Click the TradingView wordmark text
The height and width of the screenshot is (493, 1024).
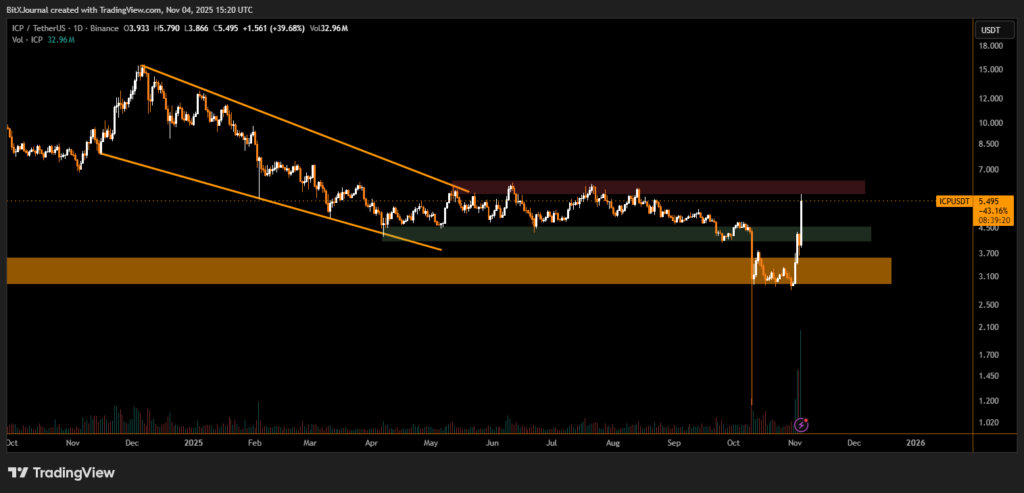pos(72,472)
